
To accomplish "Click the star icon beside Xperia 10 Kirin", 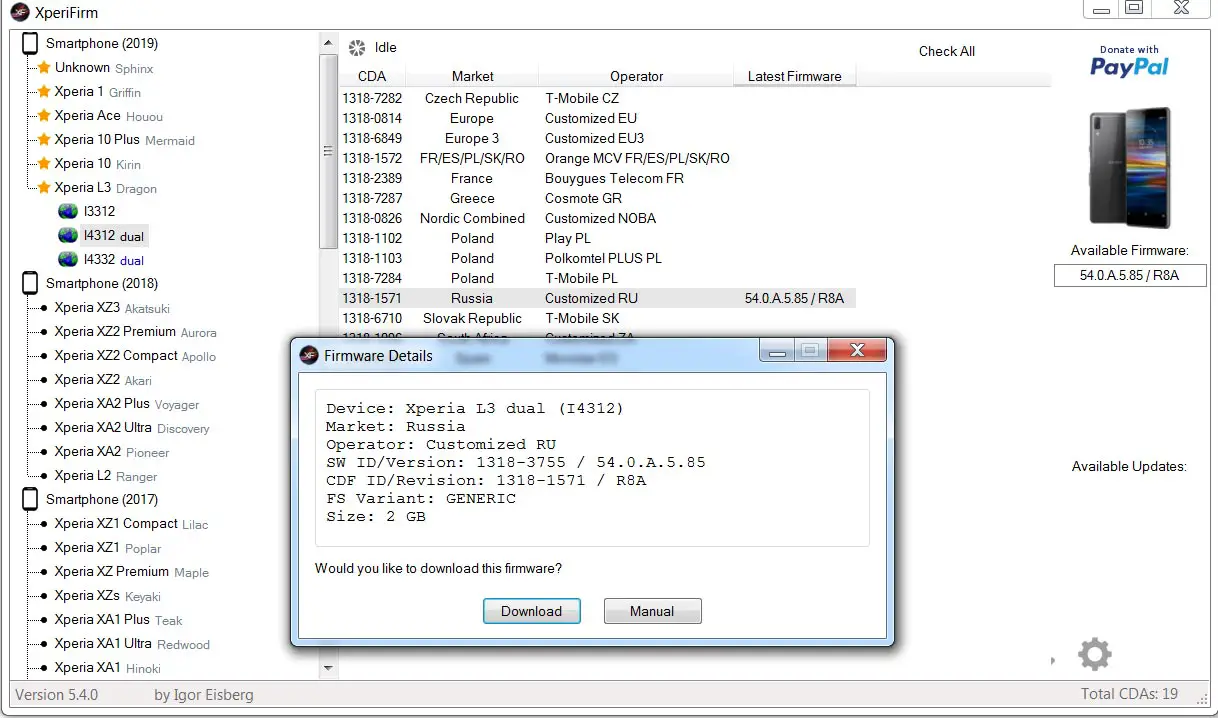I will tap(44, 163).
